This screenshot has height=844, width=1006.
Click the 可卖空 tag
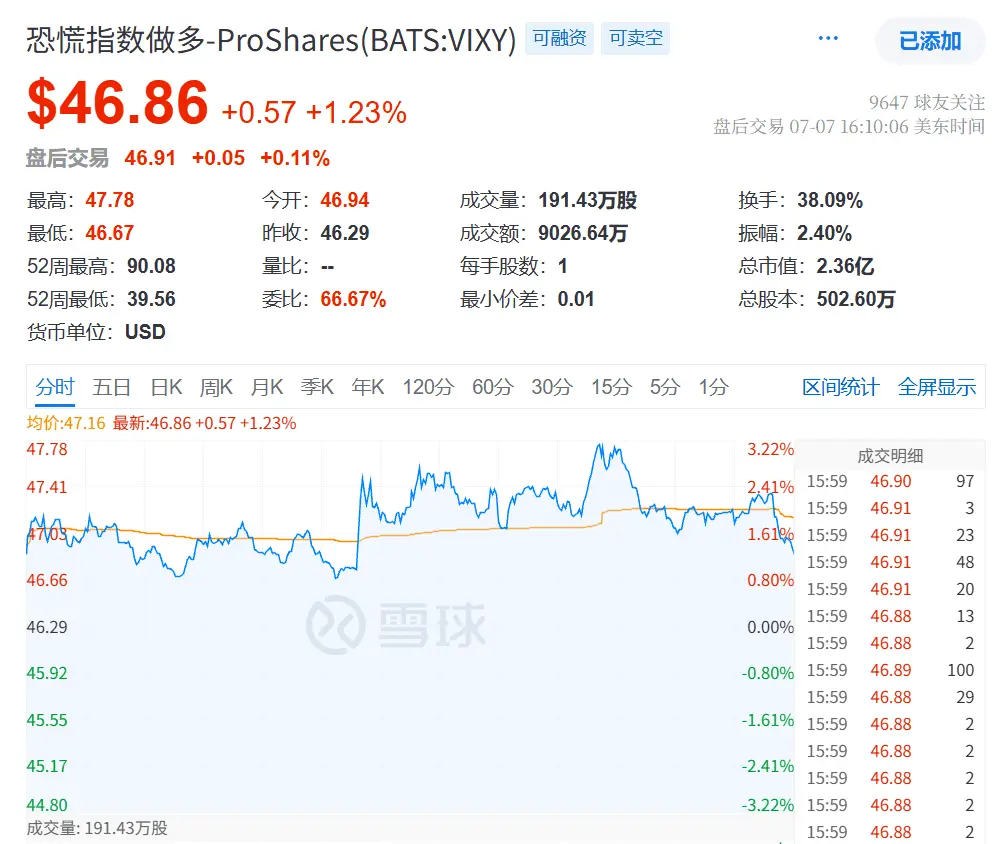635,39
